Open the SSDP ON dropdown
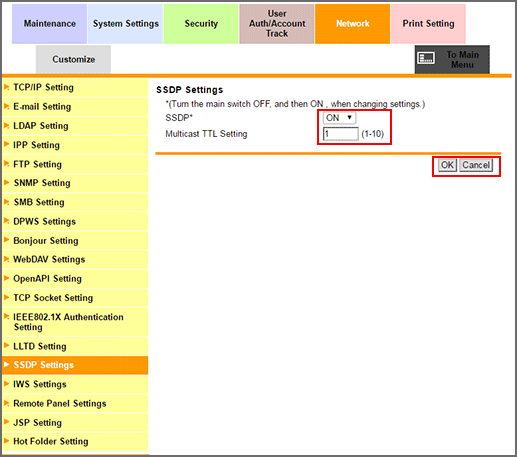 point(339,118)
